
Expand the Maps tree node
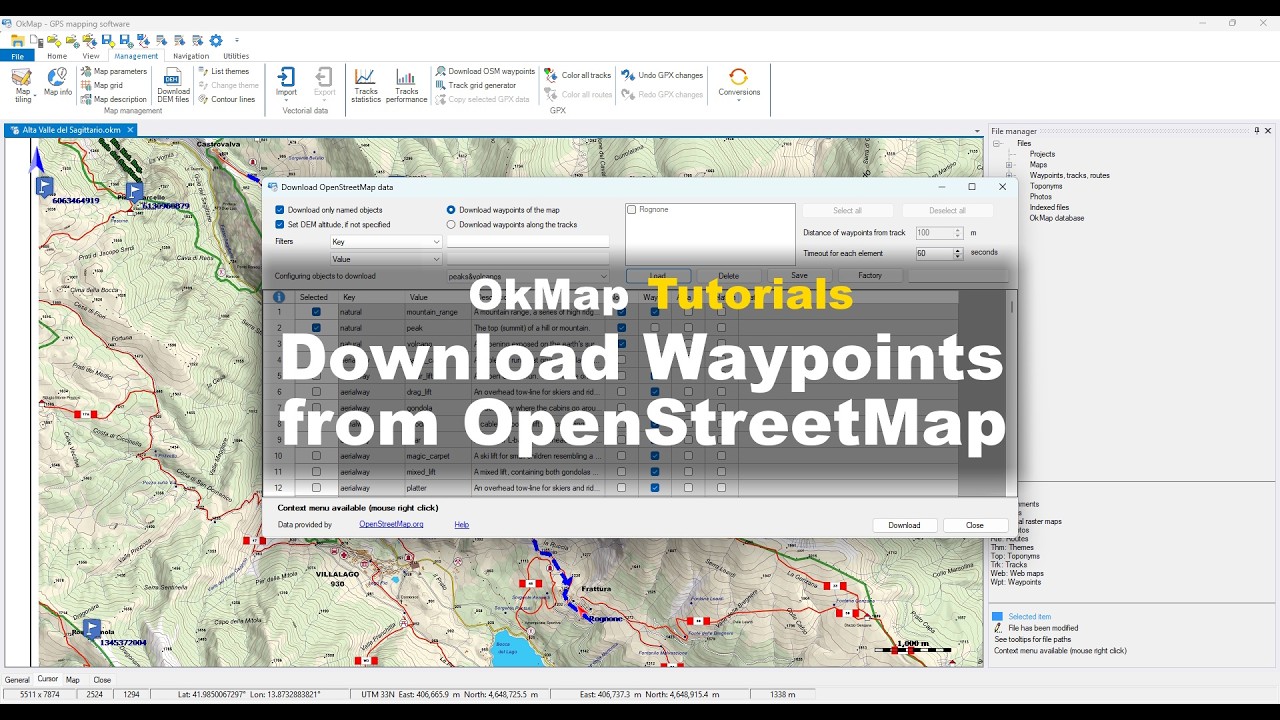pyautogui.click(x=1010, y=165)
